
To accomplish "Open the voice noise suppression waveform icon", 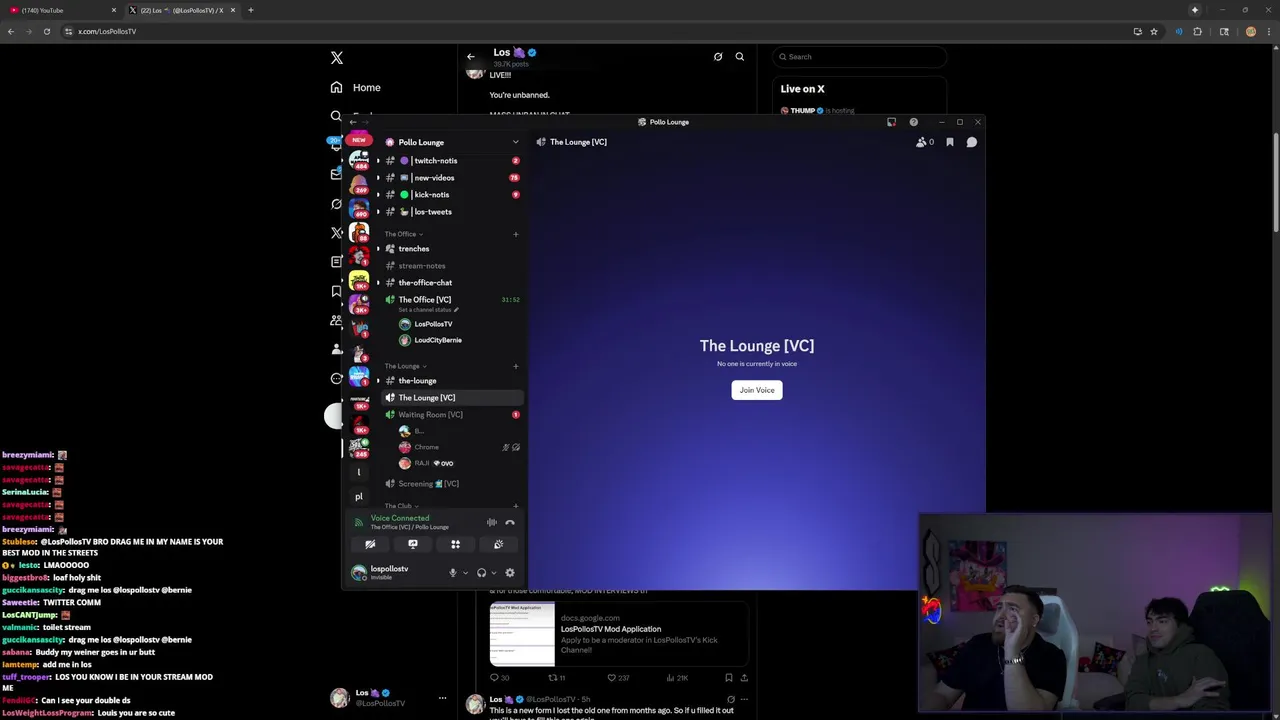I will click(x=491, y=522).
